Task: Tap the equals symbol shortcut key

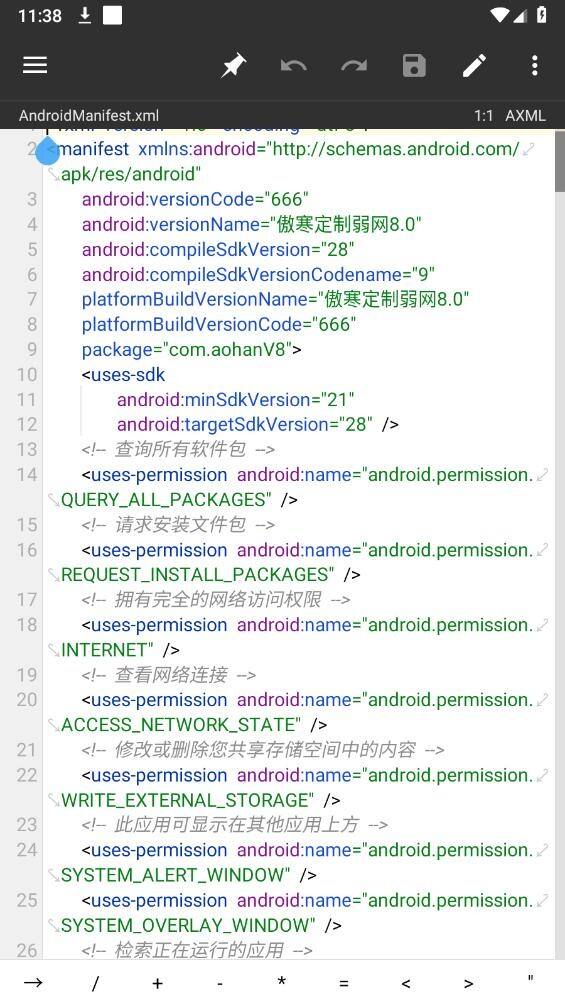Action: 344,983
